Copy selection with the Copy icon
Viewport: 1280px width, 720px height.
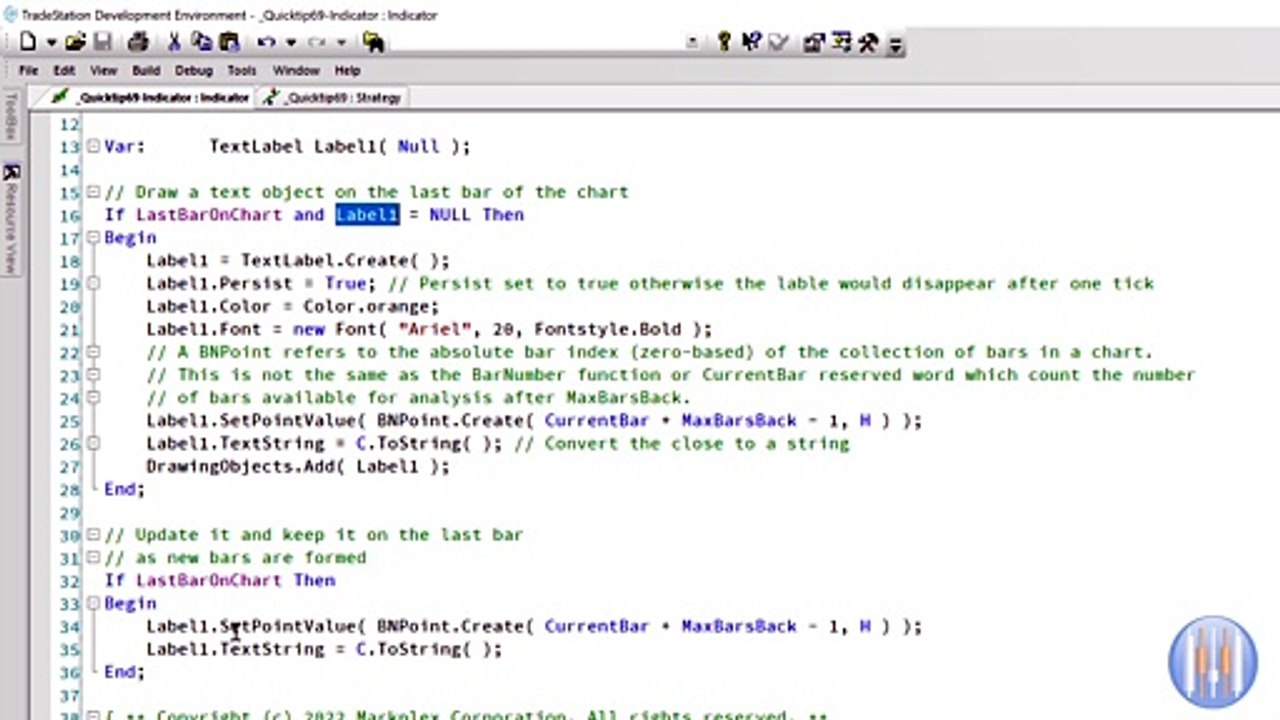tap(201, 42)
